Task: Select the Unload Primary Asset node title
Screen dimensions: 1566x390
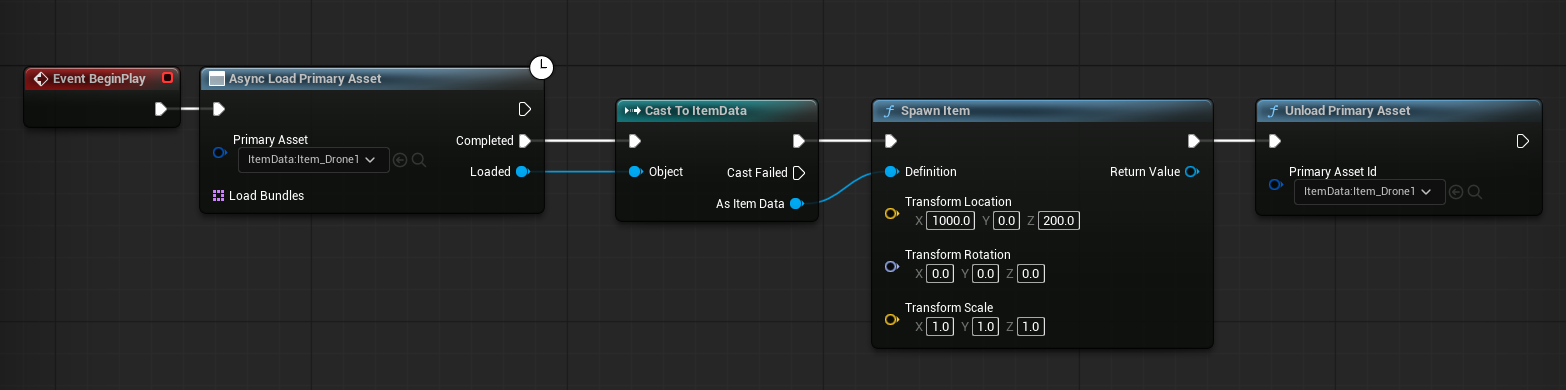Action: [1348, 111]
